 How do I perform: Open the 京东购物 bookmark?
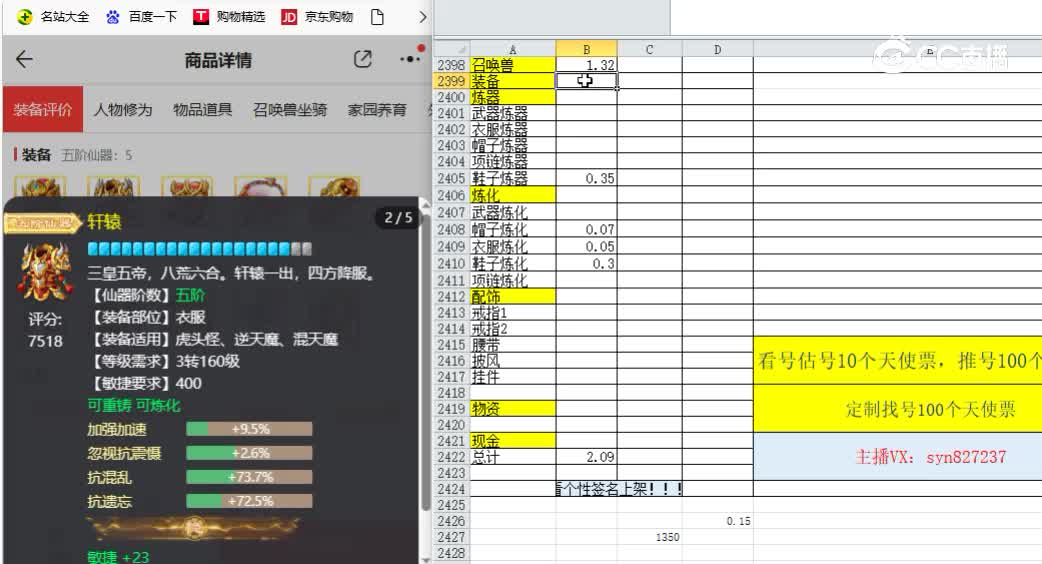(317, 17)
